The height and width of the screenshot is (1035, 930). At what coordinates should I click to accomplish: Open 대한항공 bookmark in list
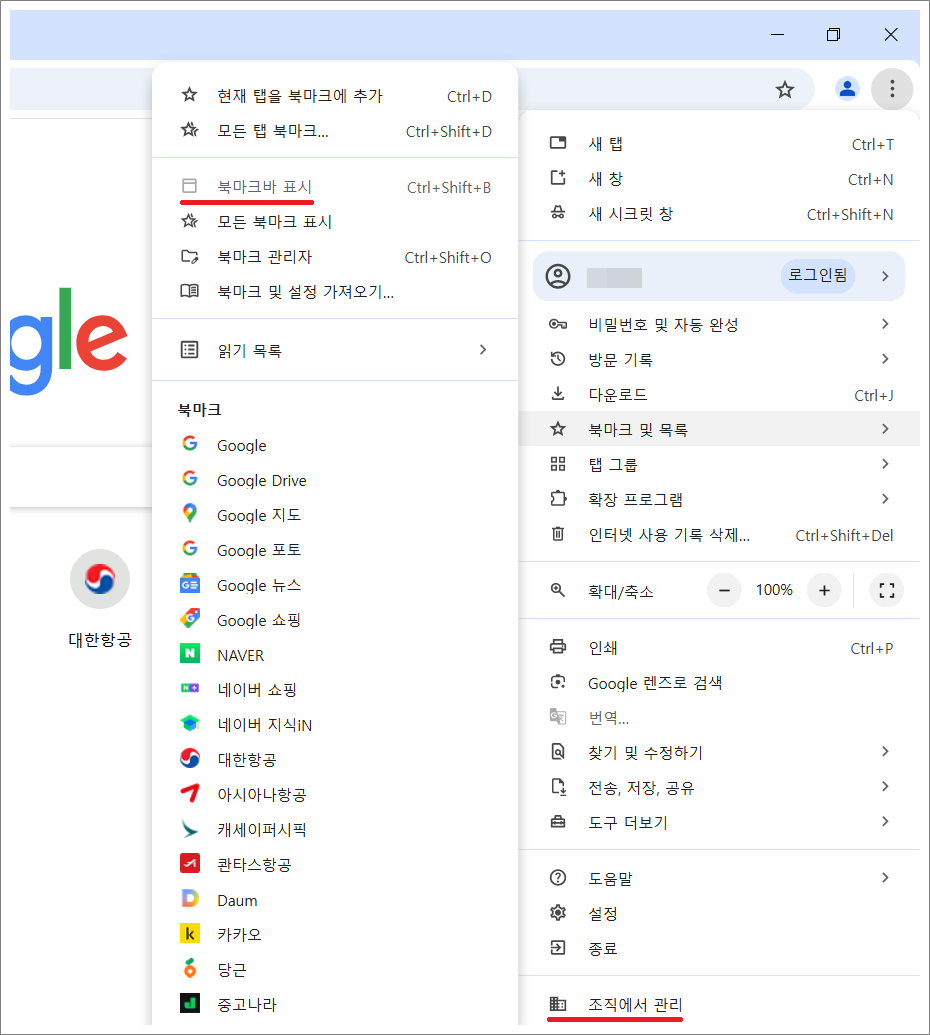335,760
